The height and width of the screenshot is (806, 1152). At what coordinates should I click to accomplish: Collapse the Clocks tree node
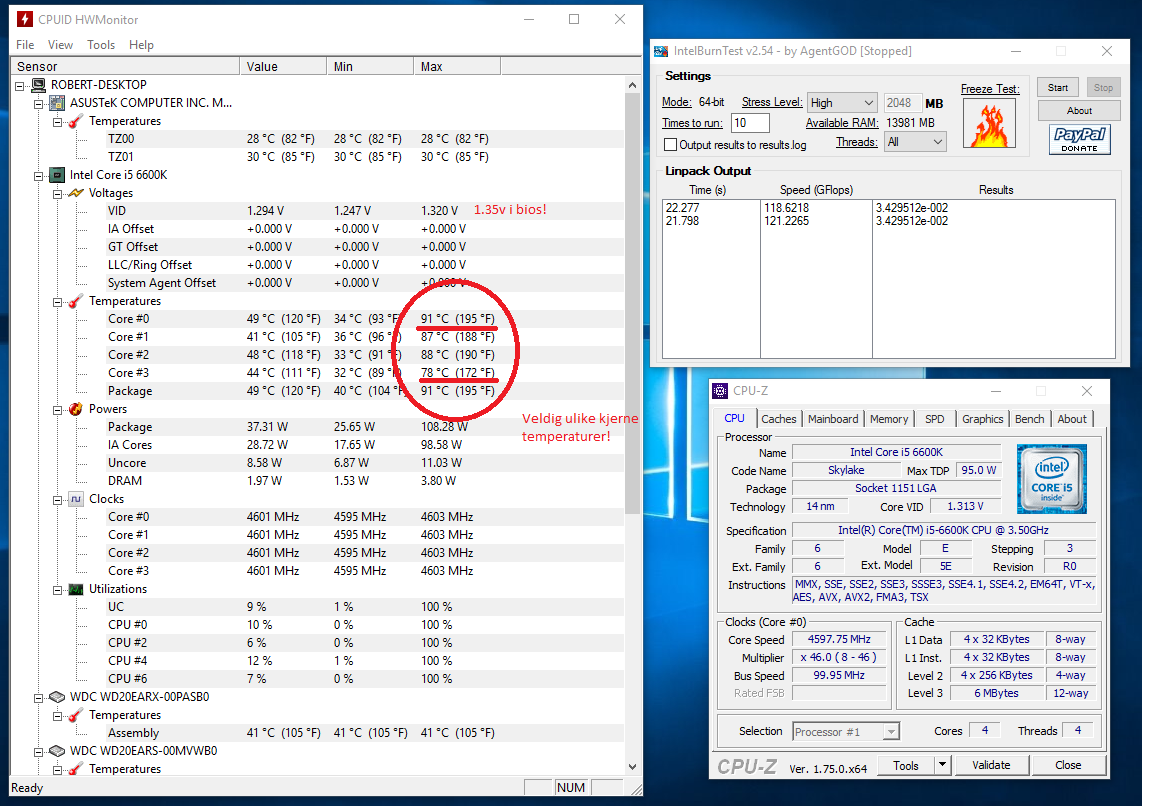point(57,500)
